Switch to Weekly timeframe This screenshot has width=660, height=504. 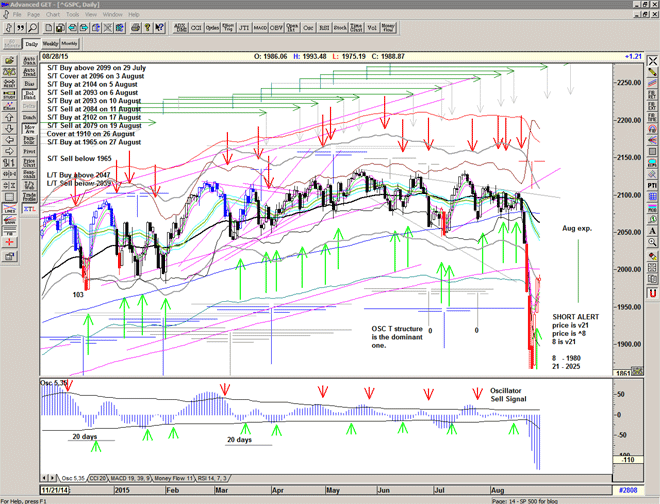tap(50, 45)
